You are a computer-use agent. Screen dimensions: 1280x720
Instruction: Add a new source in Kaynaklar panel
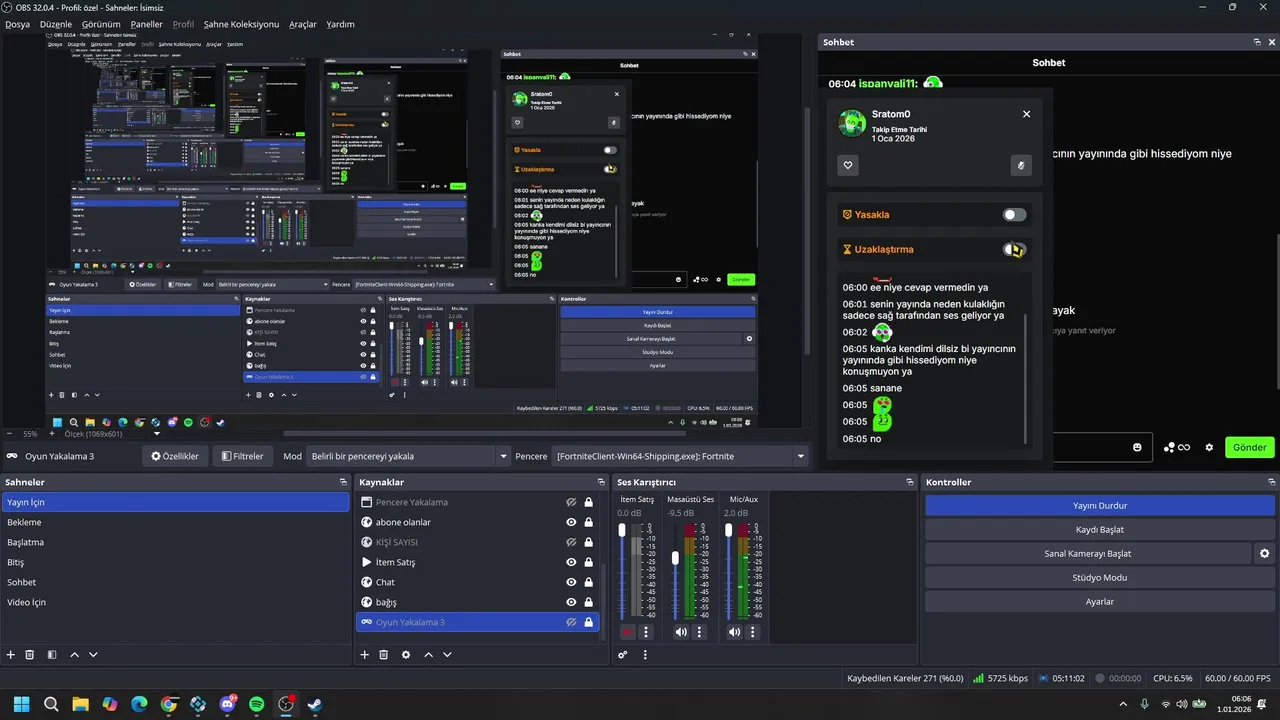(364, 655)
